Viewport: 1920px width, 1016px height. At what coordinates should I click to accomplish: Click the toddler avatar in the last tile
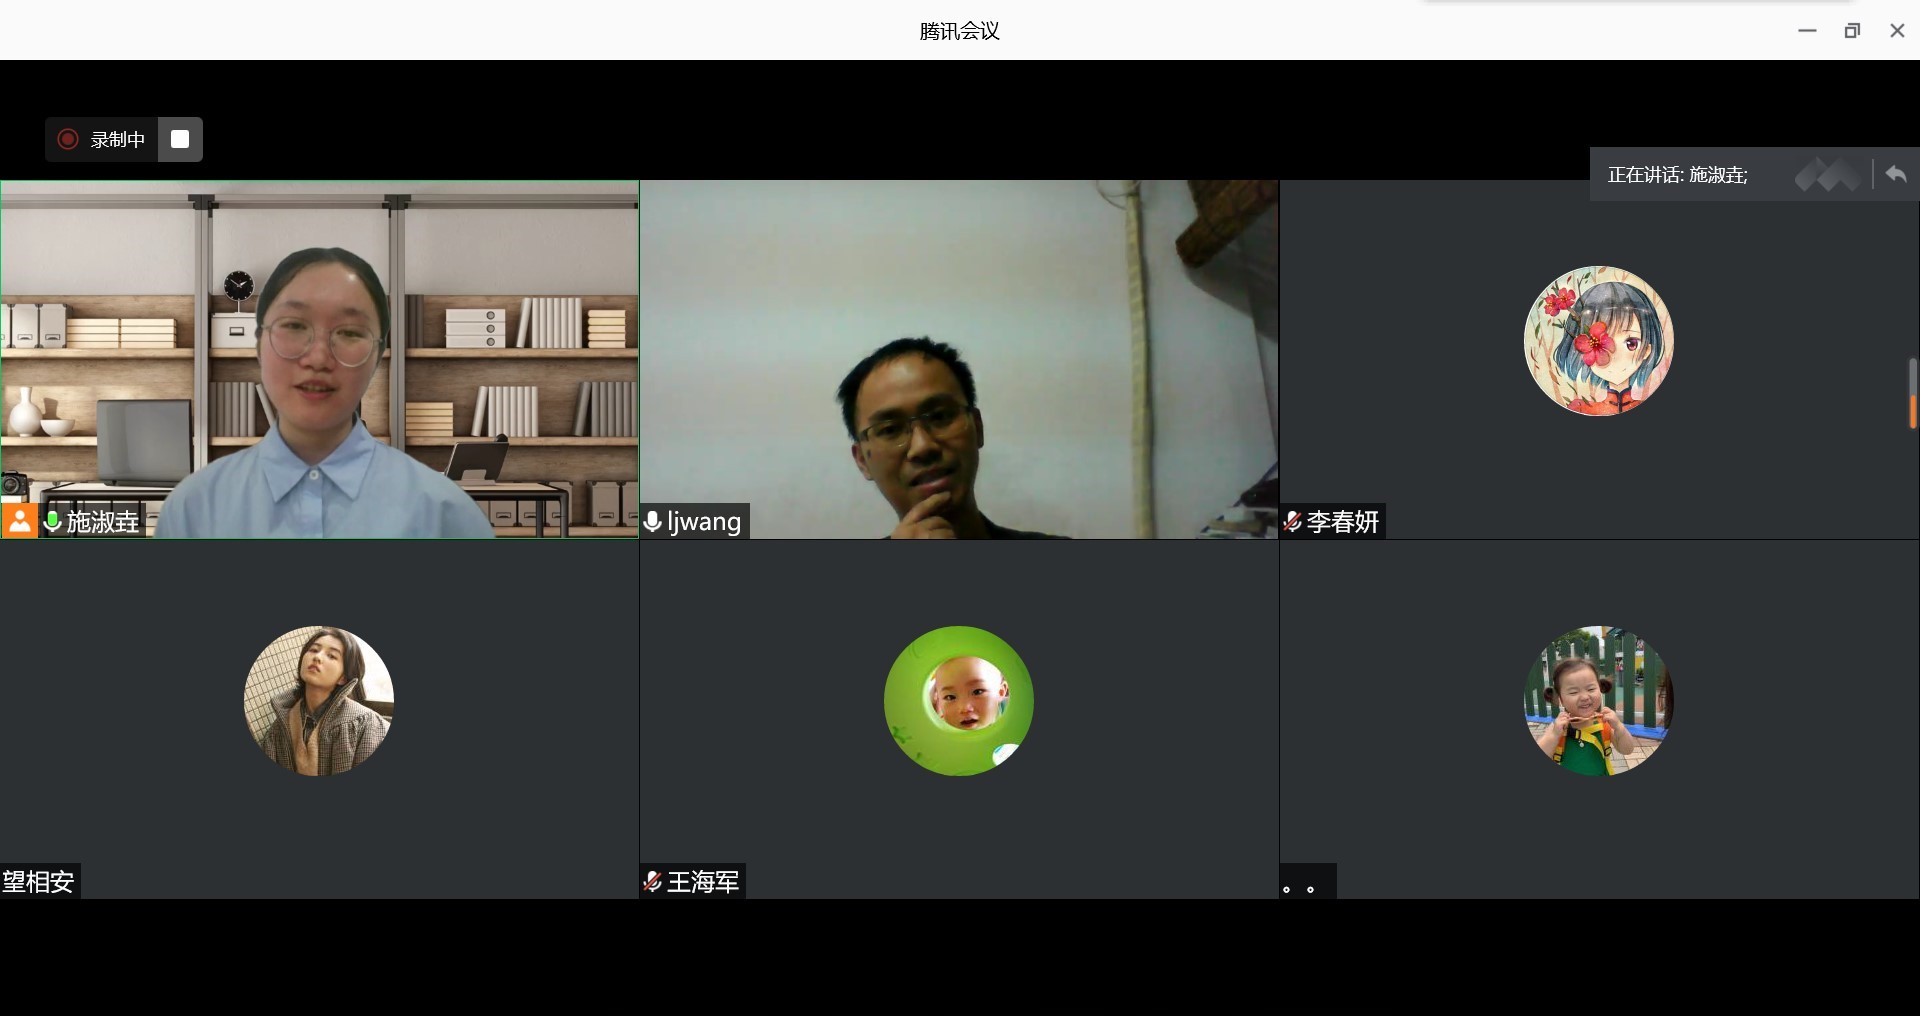[x=1598, y=701]
